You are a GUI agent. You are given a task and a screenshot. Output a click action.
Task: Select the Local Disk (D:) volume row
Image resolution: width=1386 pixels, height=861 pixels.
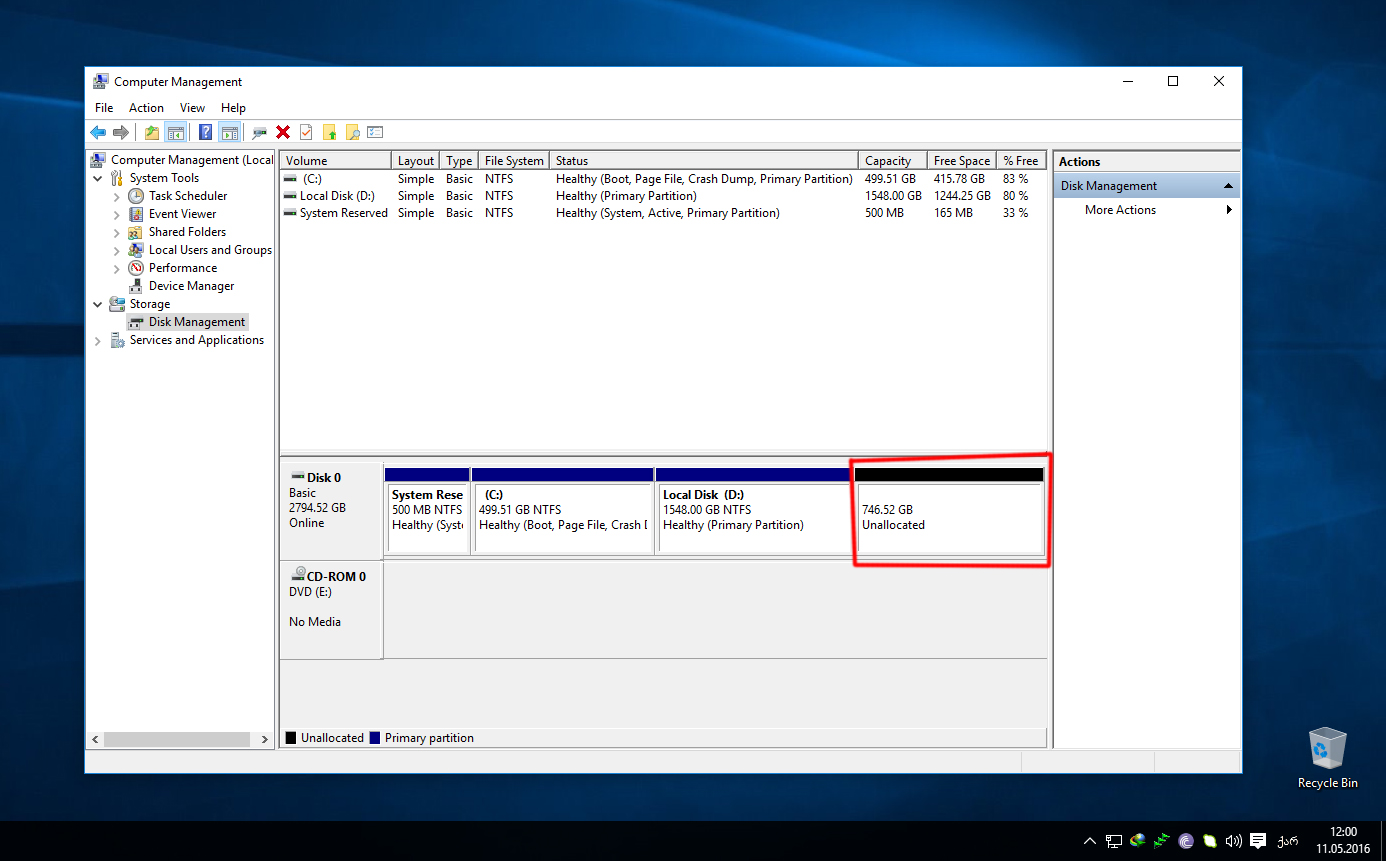point(663,196)
